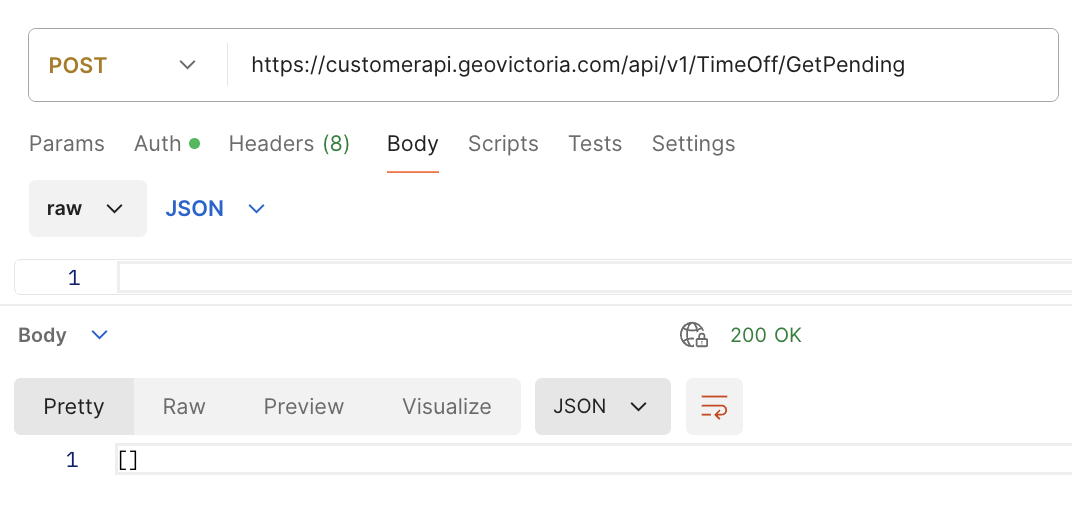Open the POST method dropdown
The height and width of the screenshot is (516, 1072).
coord(122,65)
